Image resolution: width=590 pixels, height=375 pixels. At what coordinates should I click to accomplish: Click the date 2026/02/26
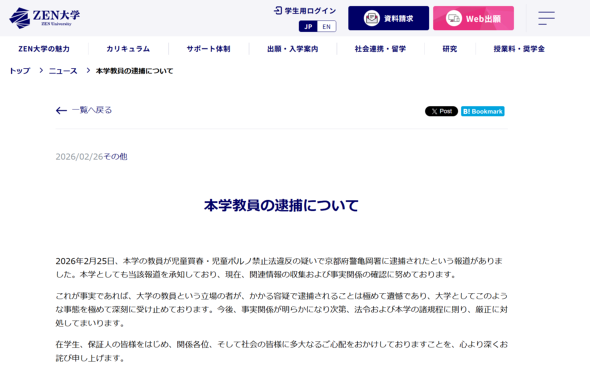coord(79,156)
